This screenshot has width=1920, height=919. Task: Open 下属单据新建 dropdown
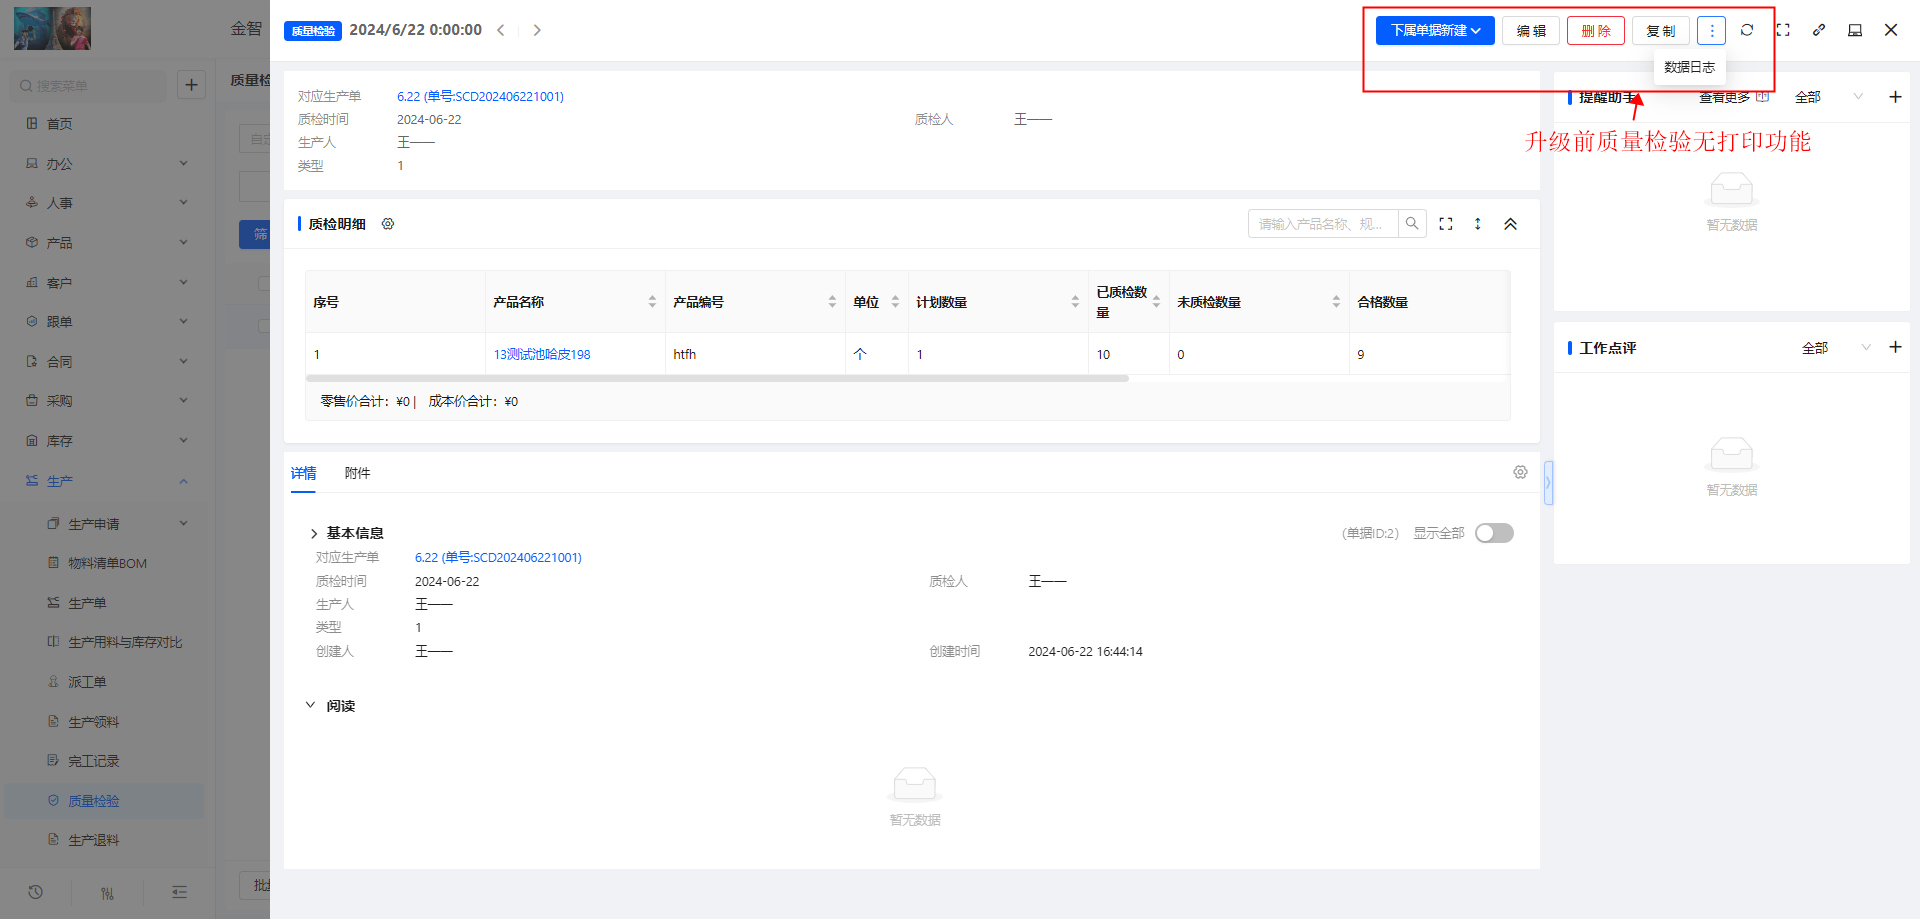pyautogui.click(x=1435, y=31)
